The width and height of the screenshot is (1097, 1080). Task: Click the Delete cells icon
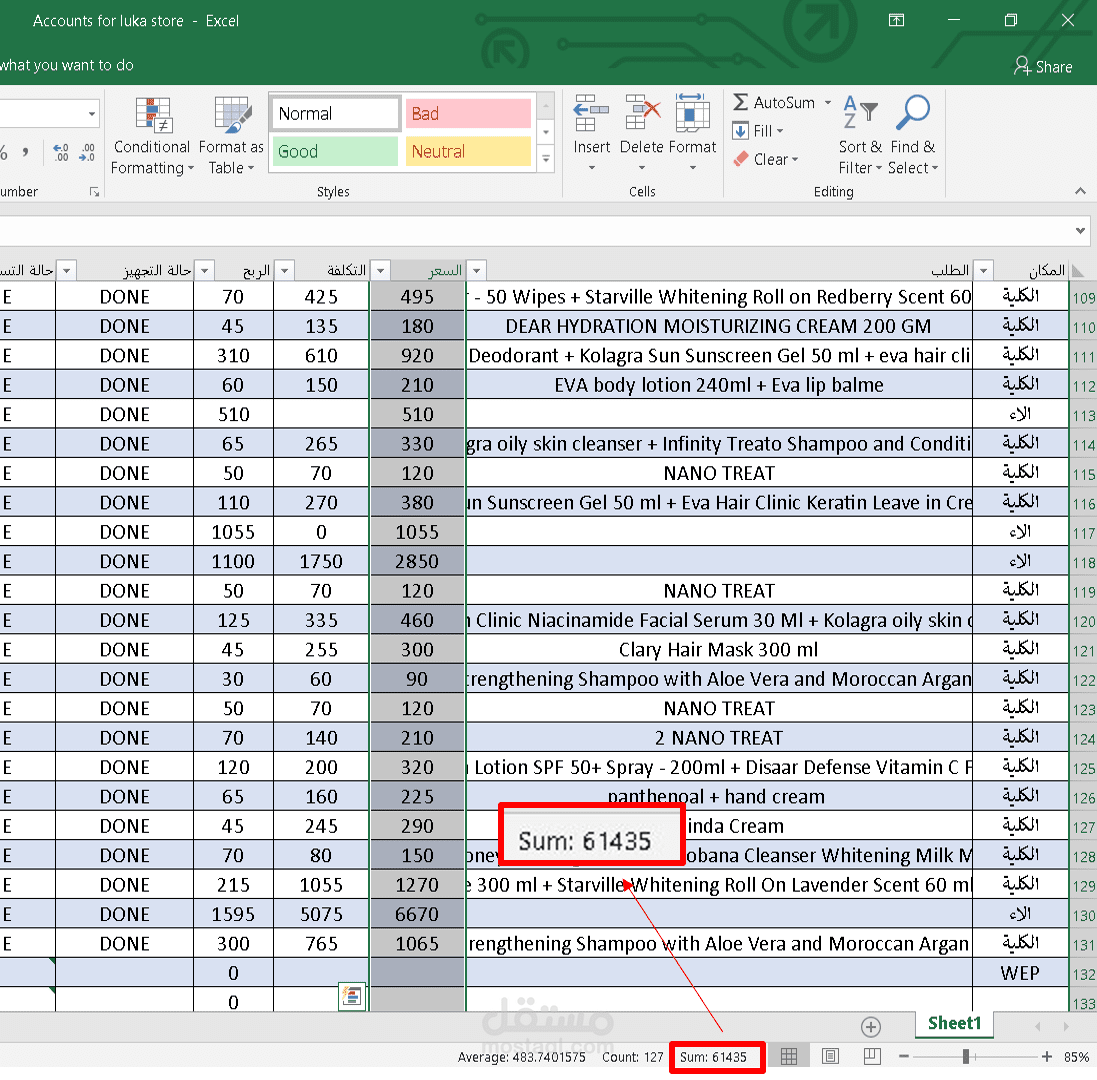click(642, 113)
